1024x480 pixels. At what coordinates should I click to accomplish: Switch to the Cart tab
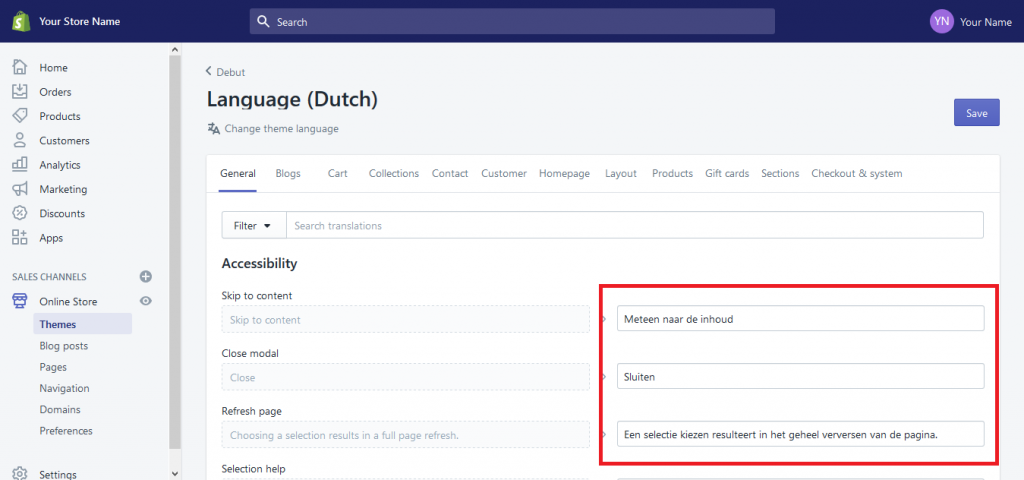pyautogui.click(x=338, y=174)
